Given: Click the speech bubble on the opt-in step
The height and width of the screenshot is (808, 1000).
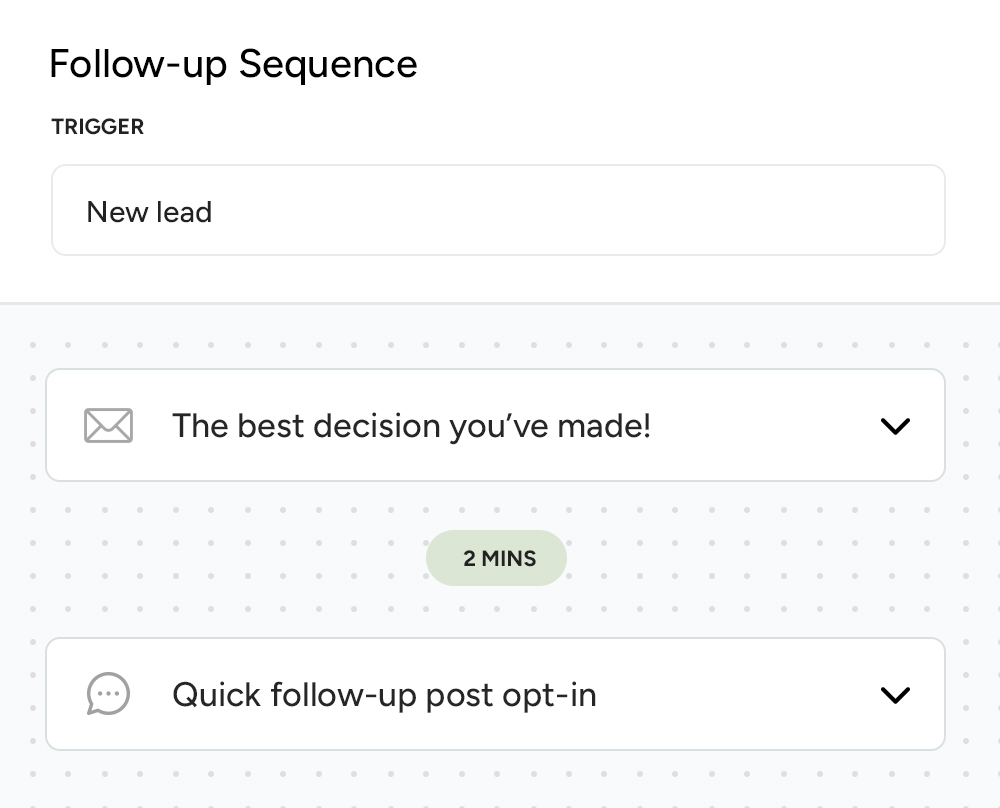Looking at the screenshot, I should pyautogui.click(x=108, y=694).
